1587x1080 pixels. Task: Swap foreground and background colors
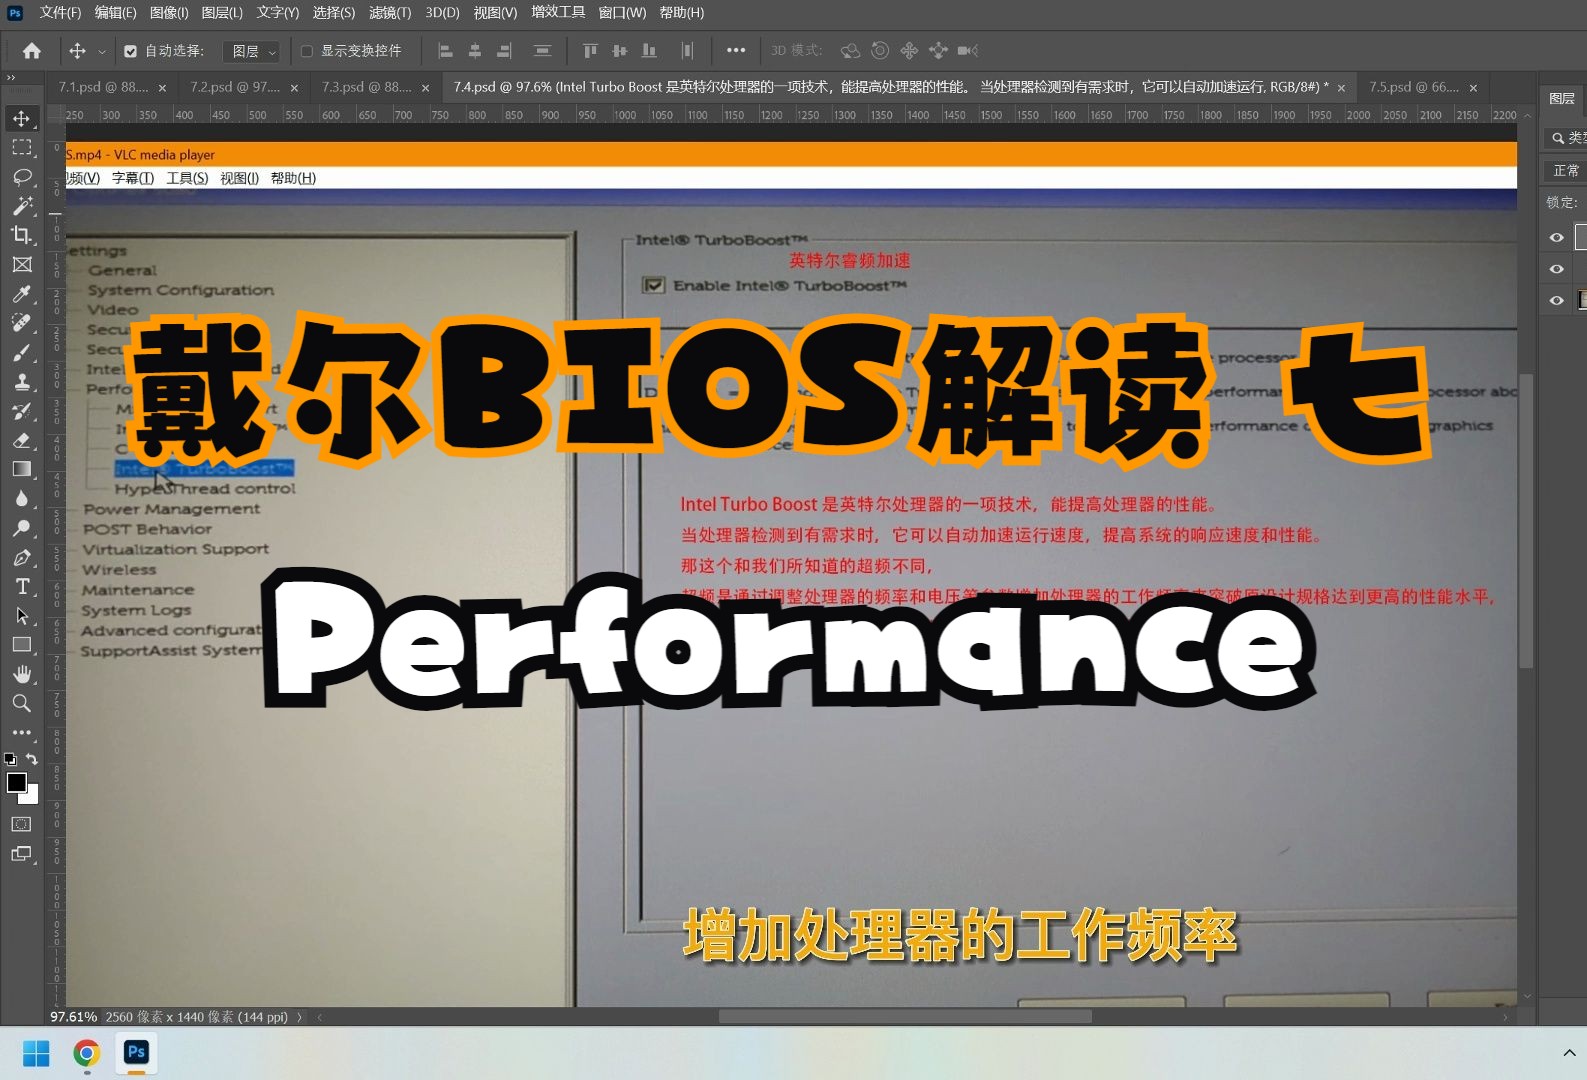[32, 759]
